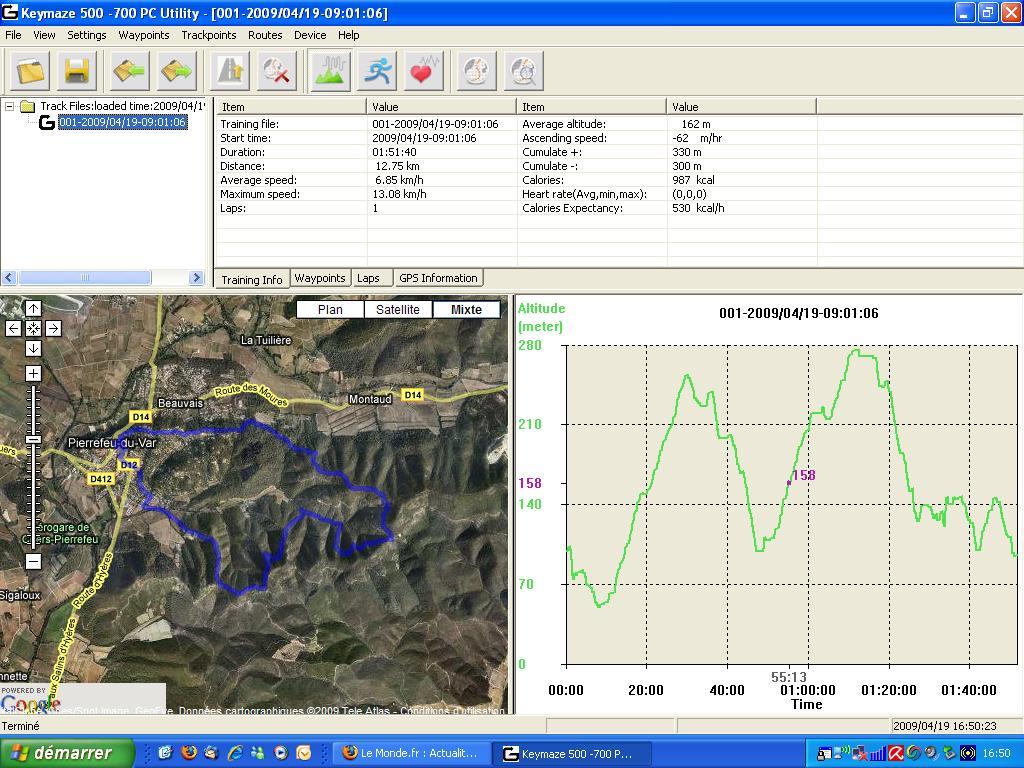1024x768 pixels.
Task: Pan the map left with the arrow
Action: (x=13, y=328)
